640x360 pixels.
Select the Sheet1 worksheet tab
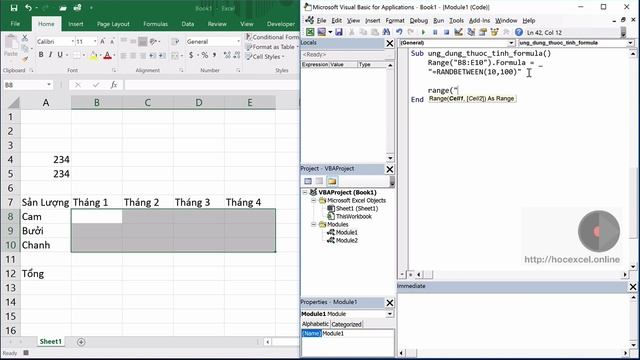[51, 342]
